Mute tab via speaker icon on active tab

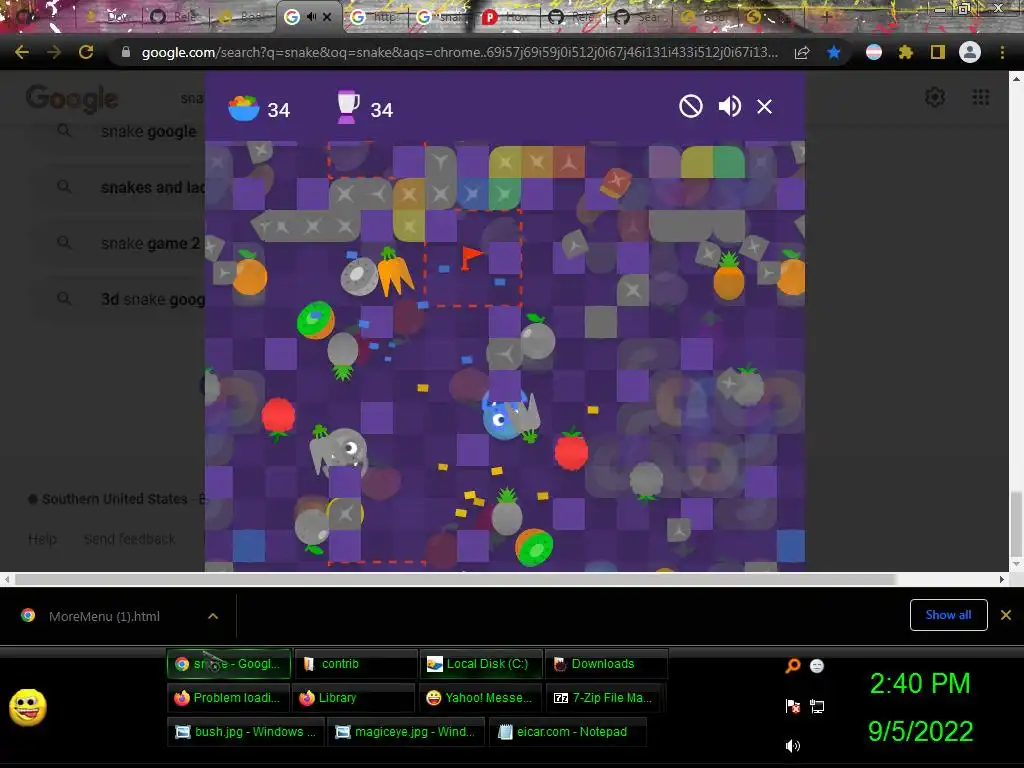point(312,17)
